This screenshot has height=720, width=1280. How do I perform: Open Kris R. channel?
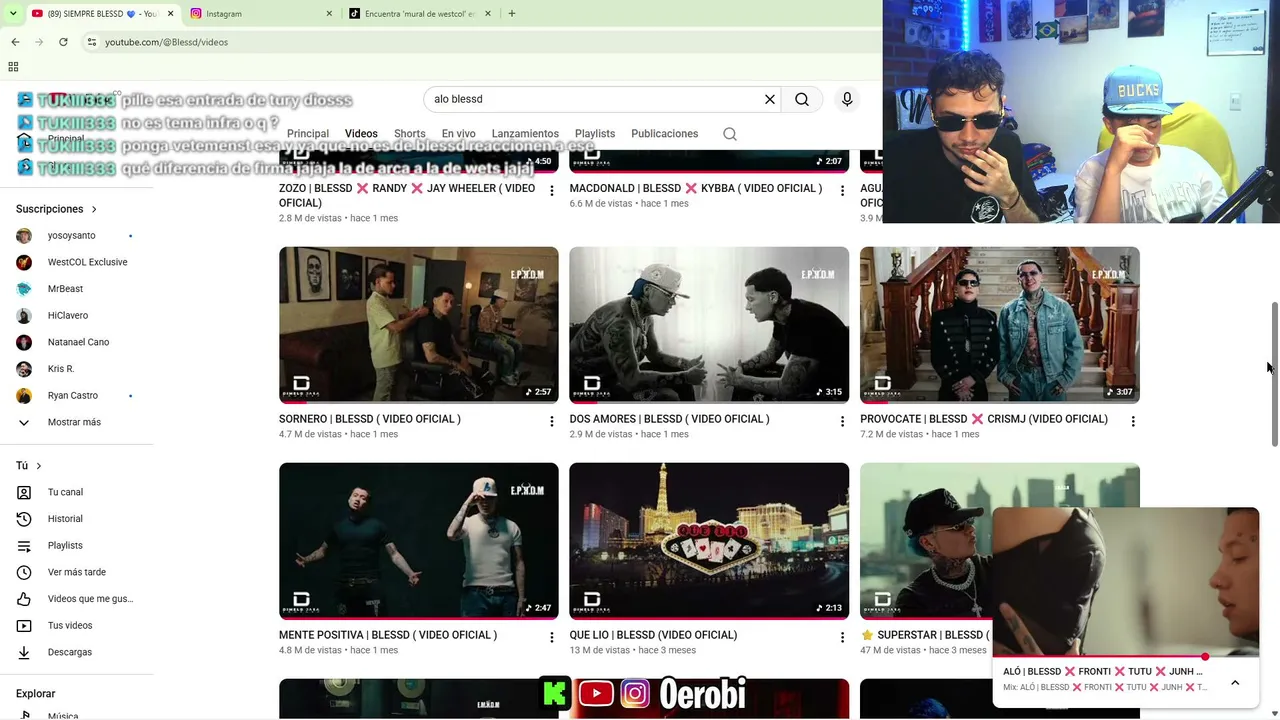click(x=61, y=369)
